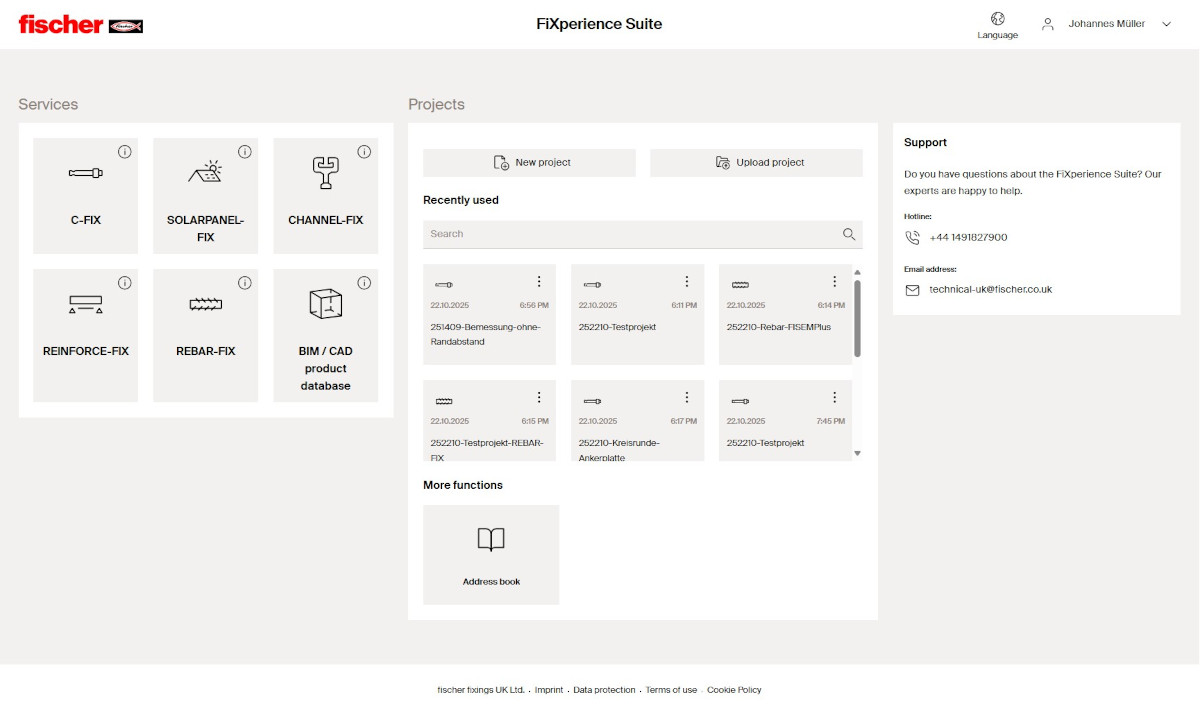Show info for the SOLARPANEL-FIX tile
1200x713 pixels.
(244, 152)
